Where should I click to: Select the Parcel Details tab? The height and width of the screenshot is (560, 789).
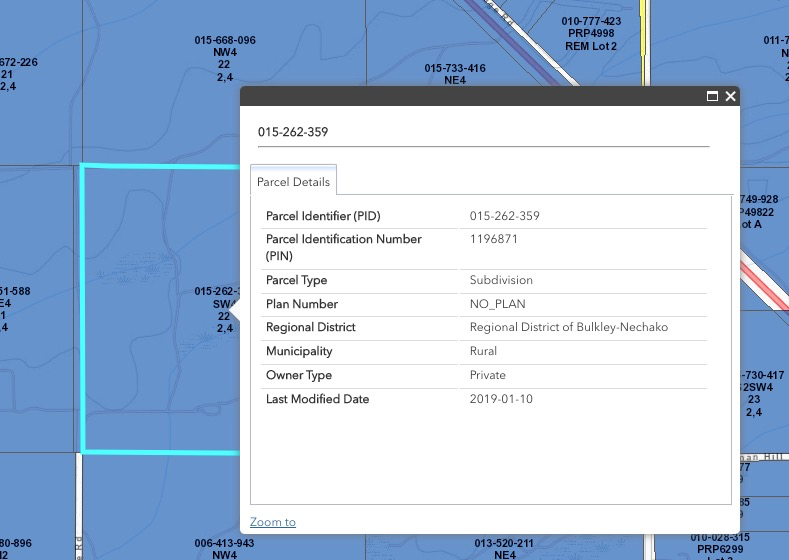click(x=293, y=182)
